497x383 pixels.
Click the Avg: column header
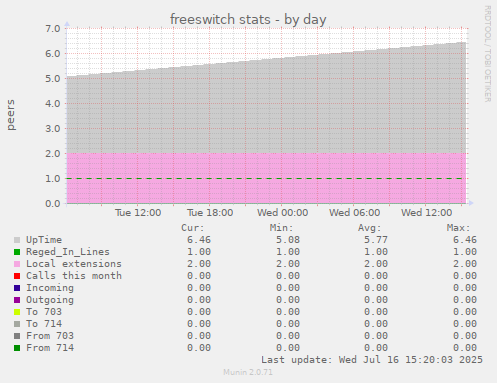369,228
